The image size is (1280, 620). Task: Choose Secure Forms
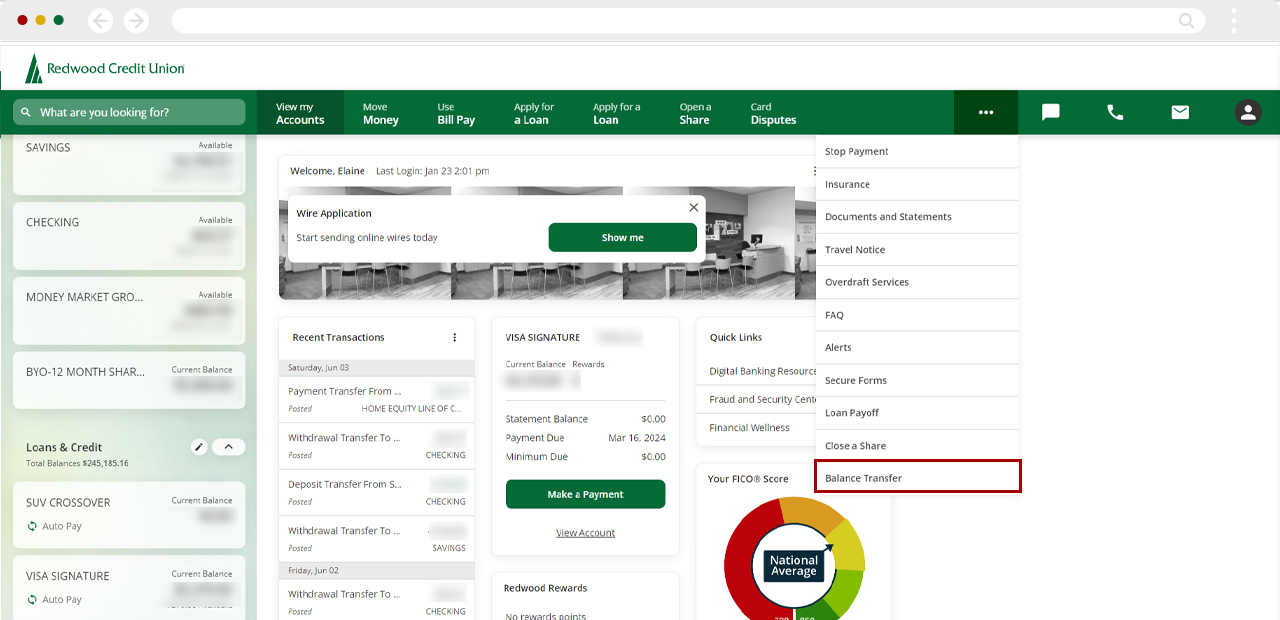pos(917,380)
